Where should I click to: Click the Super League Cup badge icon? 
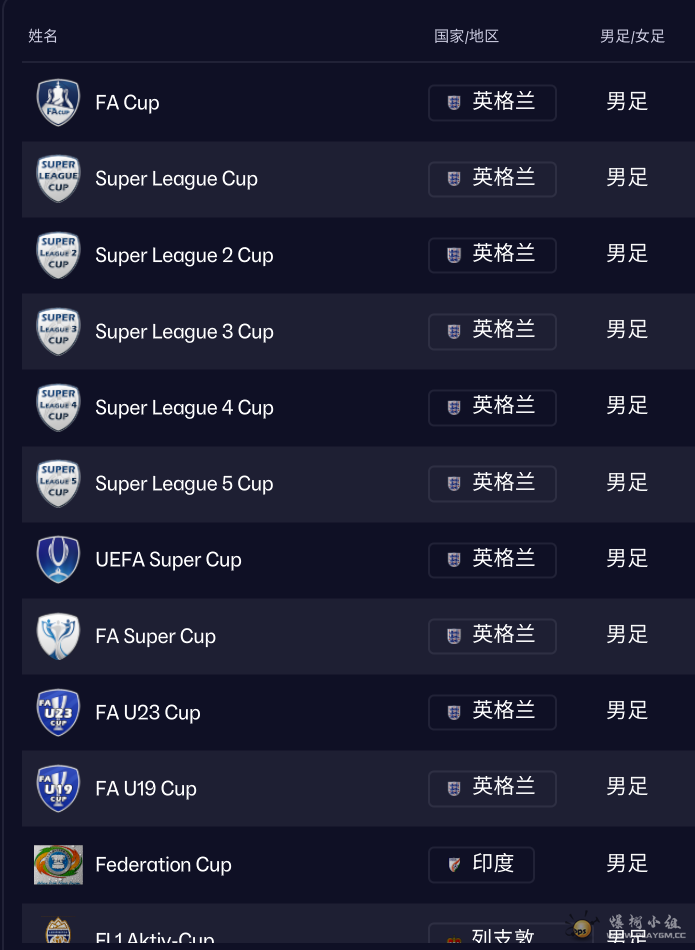click(x=58, y=179)
